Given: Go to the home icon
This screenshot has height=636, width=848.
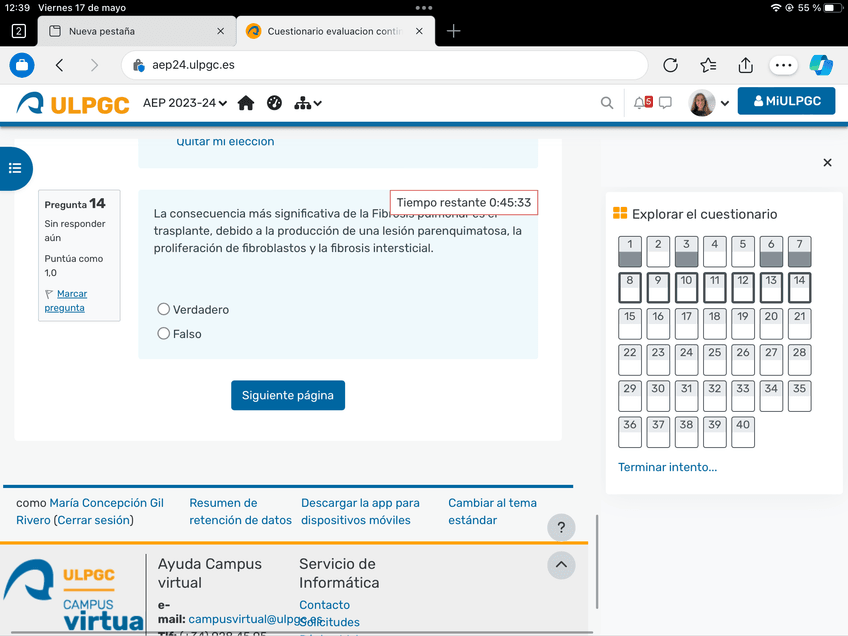Looking at the screenshot, I should click(x=246, y=103).
